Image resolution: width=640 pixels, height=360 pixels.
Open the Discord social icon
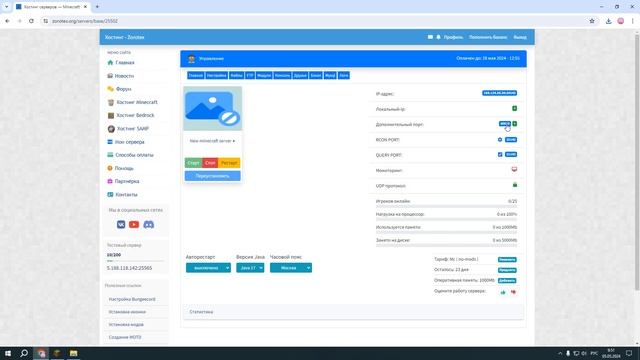click(149, 224)
